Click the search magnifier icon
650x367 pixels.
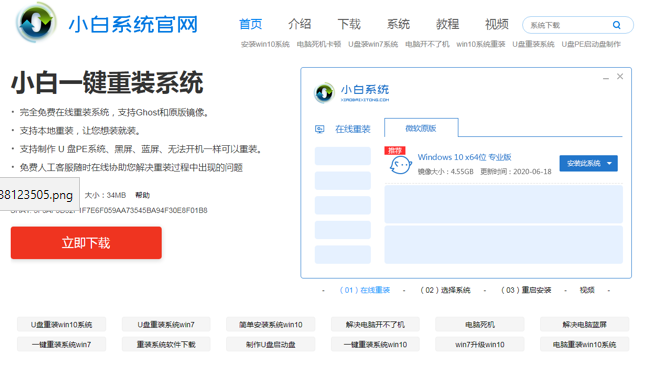(616, 25)
